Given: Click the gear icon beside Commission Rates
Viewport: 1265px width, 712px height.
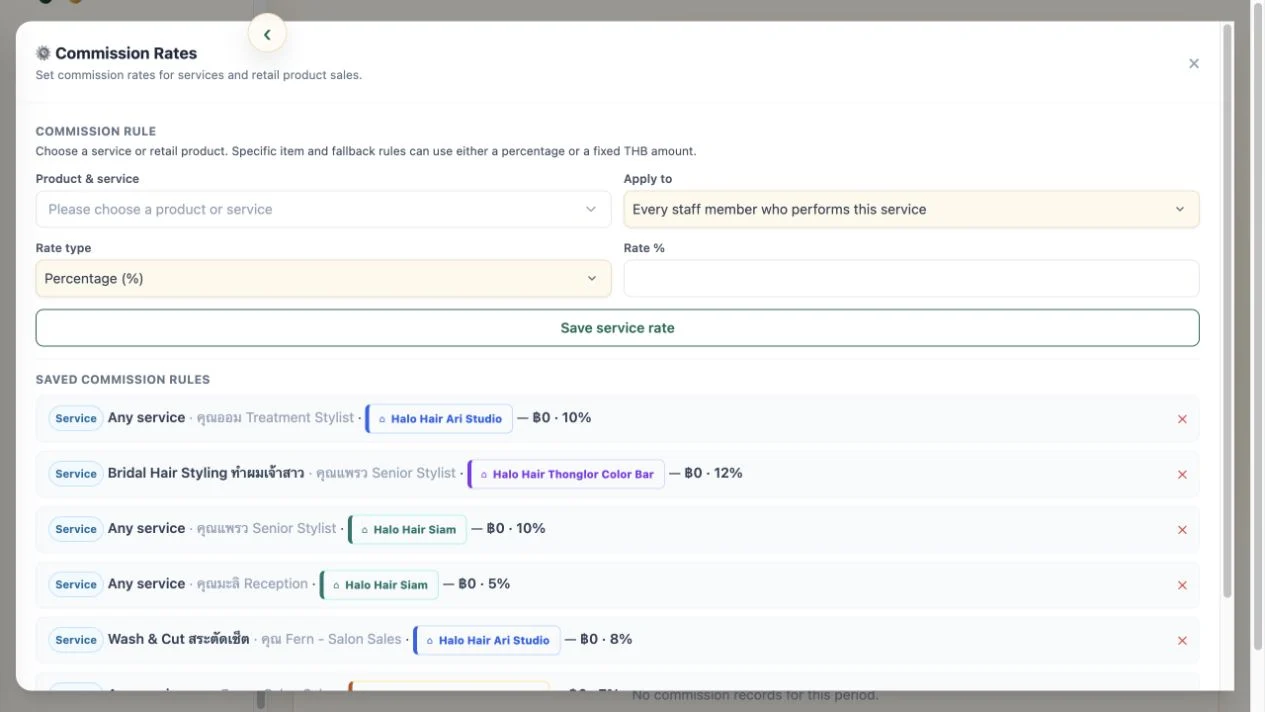Looking at the screenshot, I should coord(43,53).
